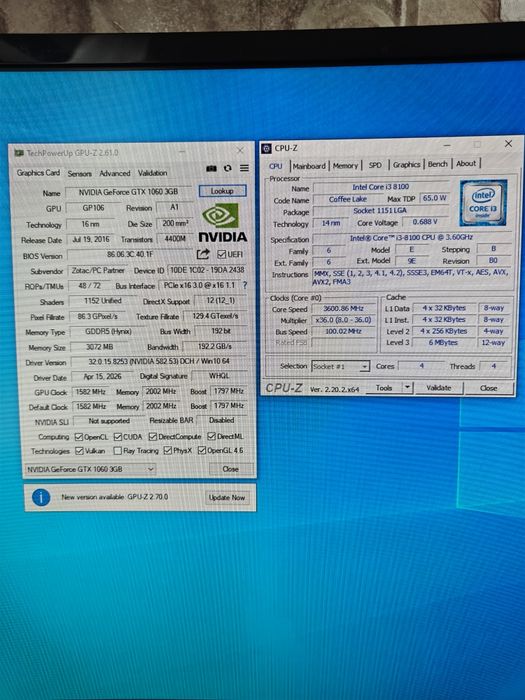The image size is (525, 700).
Task: Click the Shaders value 1152 Unified
Action: click(x=103, y=301)
